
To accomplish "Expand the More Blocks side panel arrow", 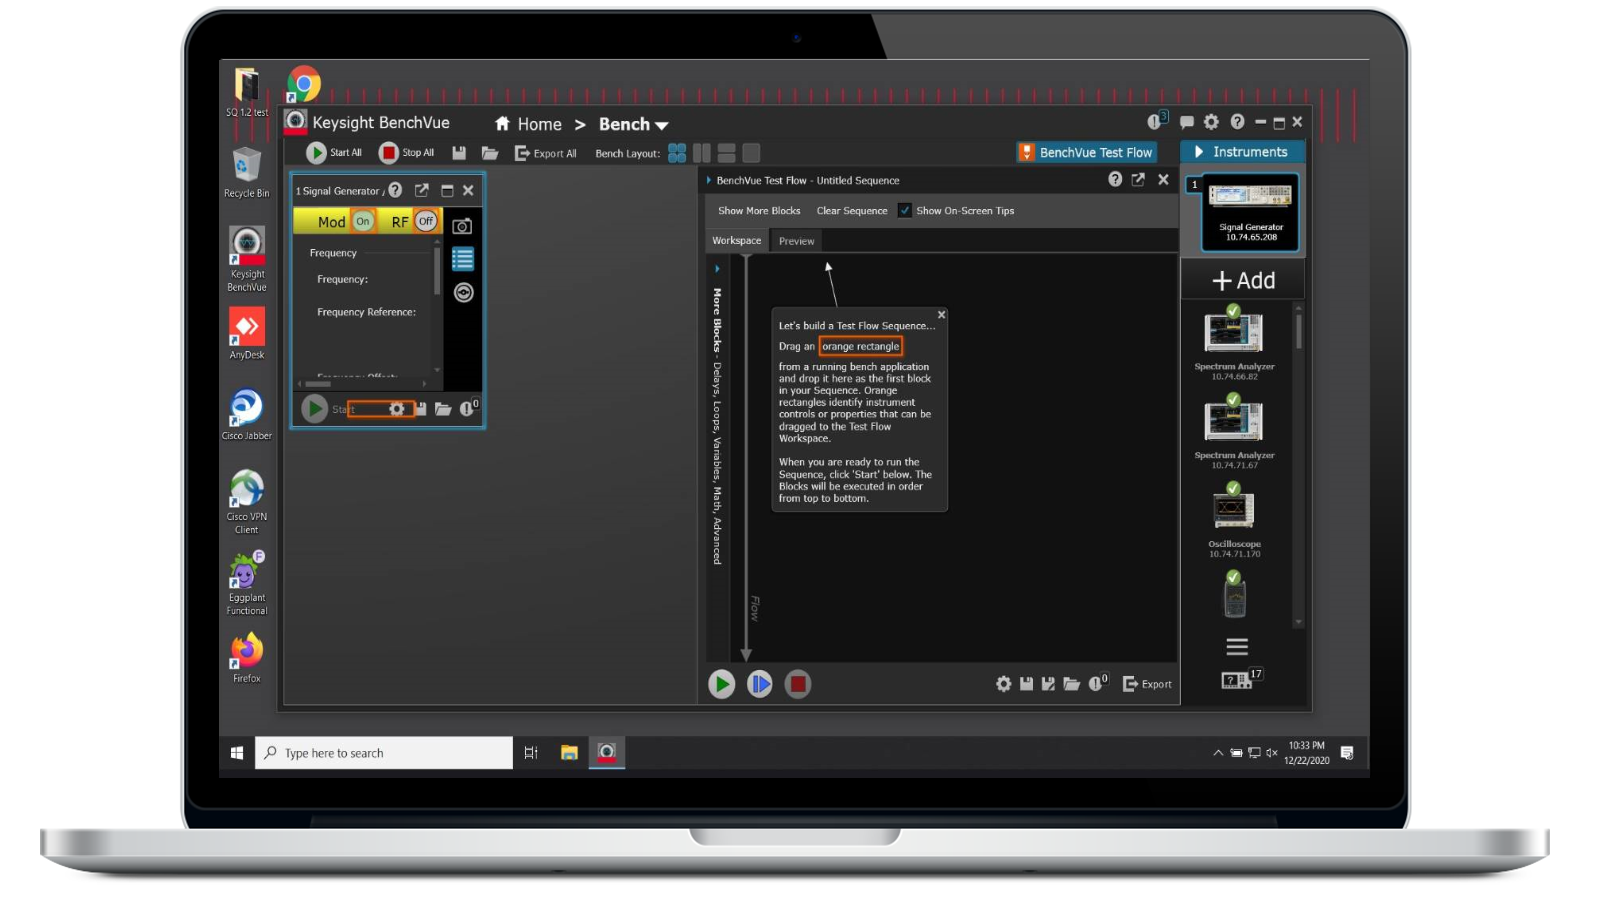I will point(717,269).
